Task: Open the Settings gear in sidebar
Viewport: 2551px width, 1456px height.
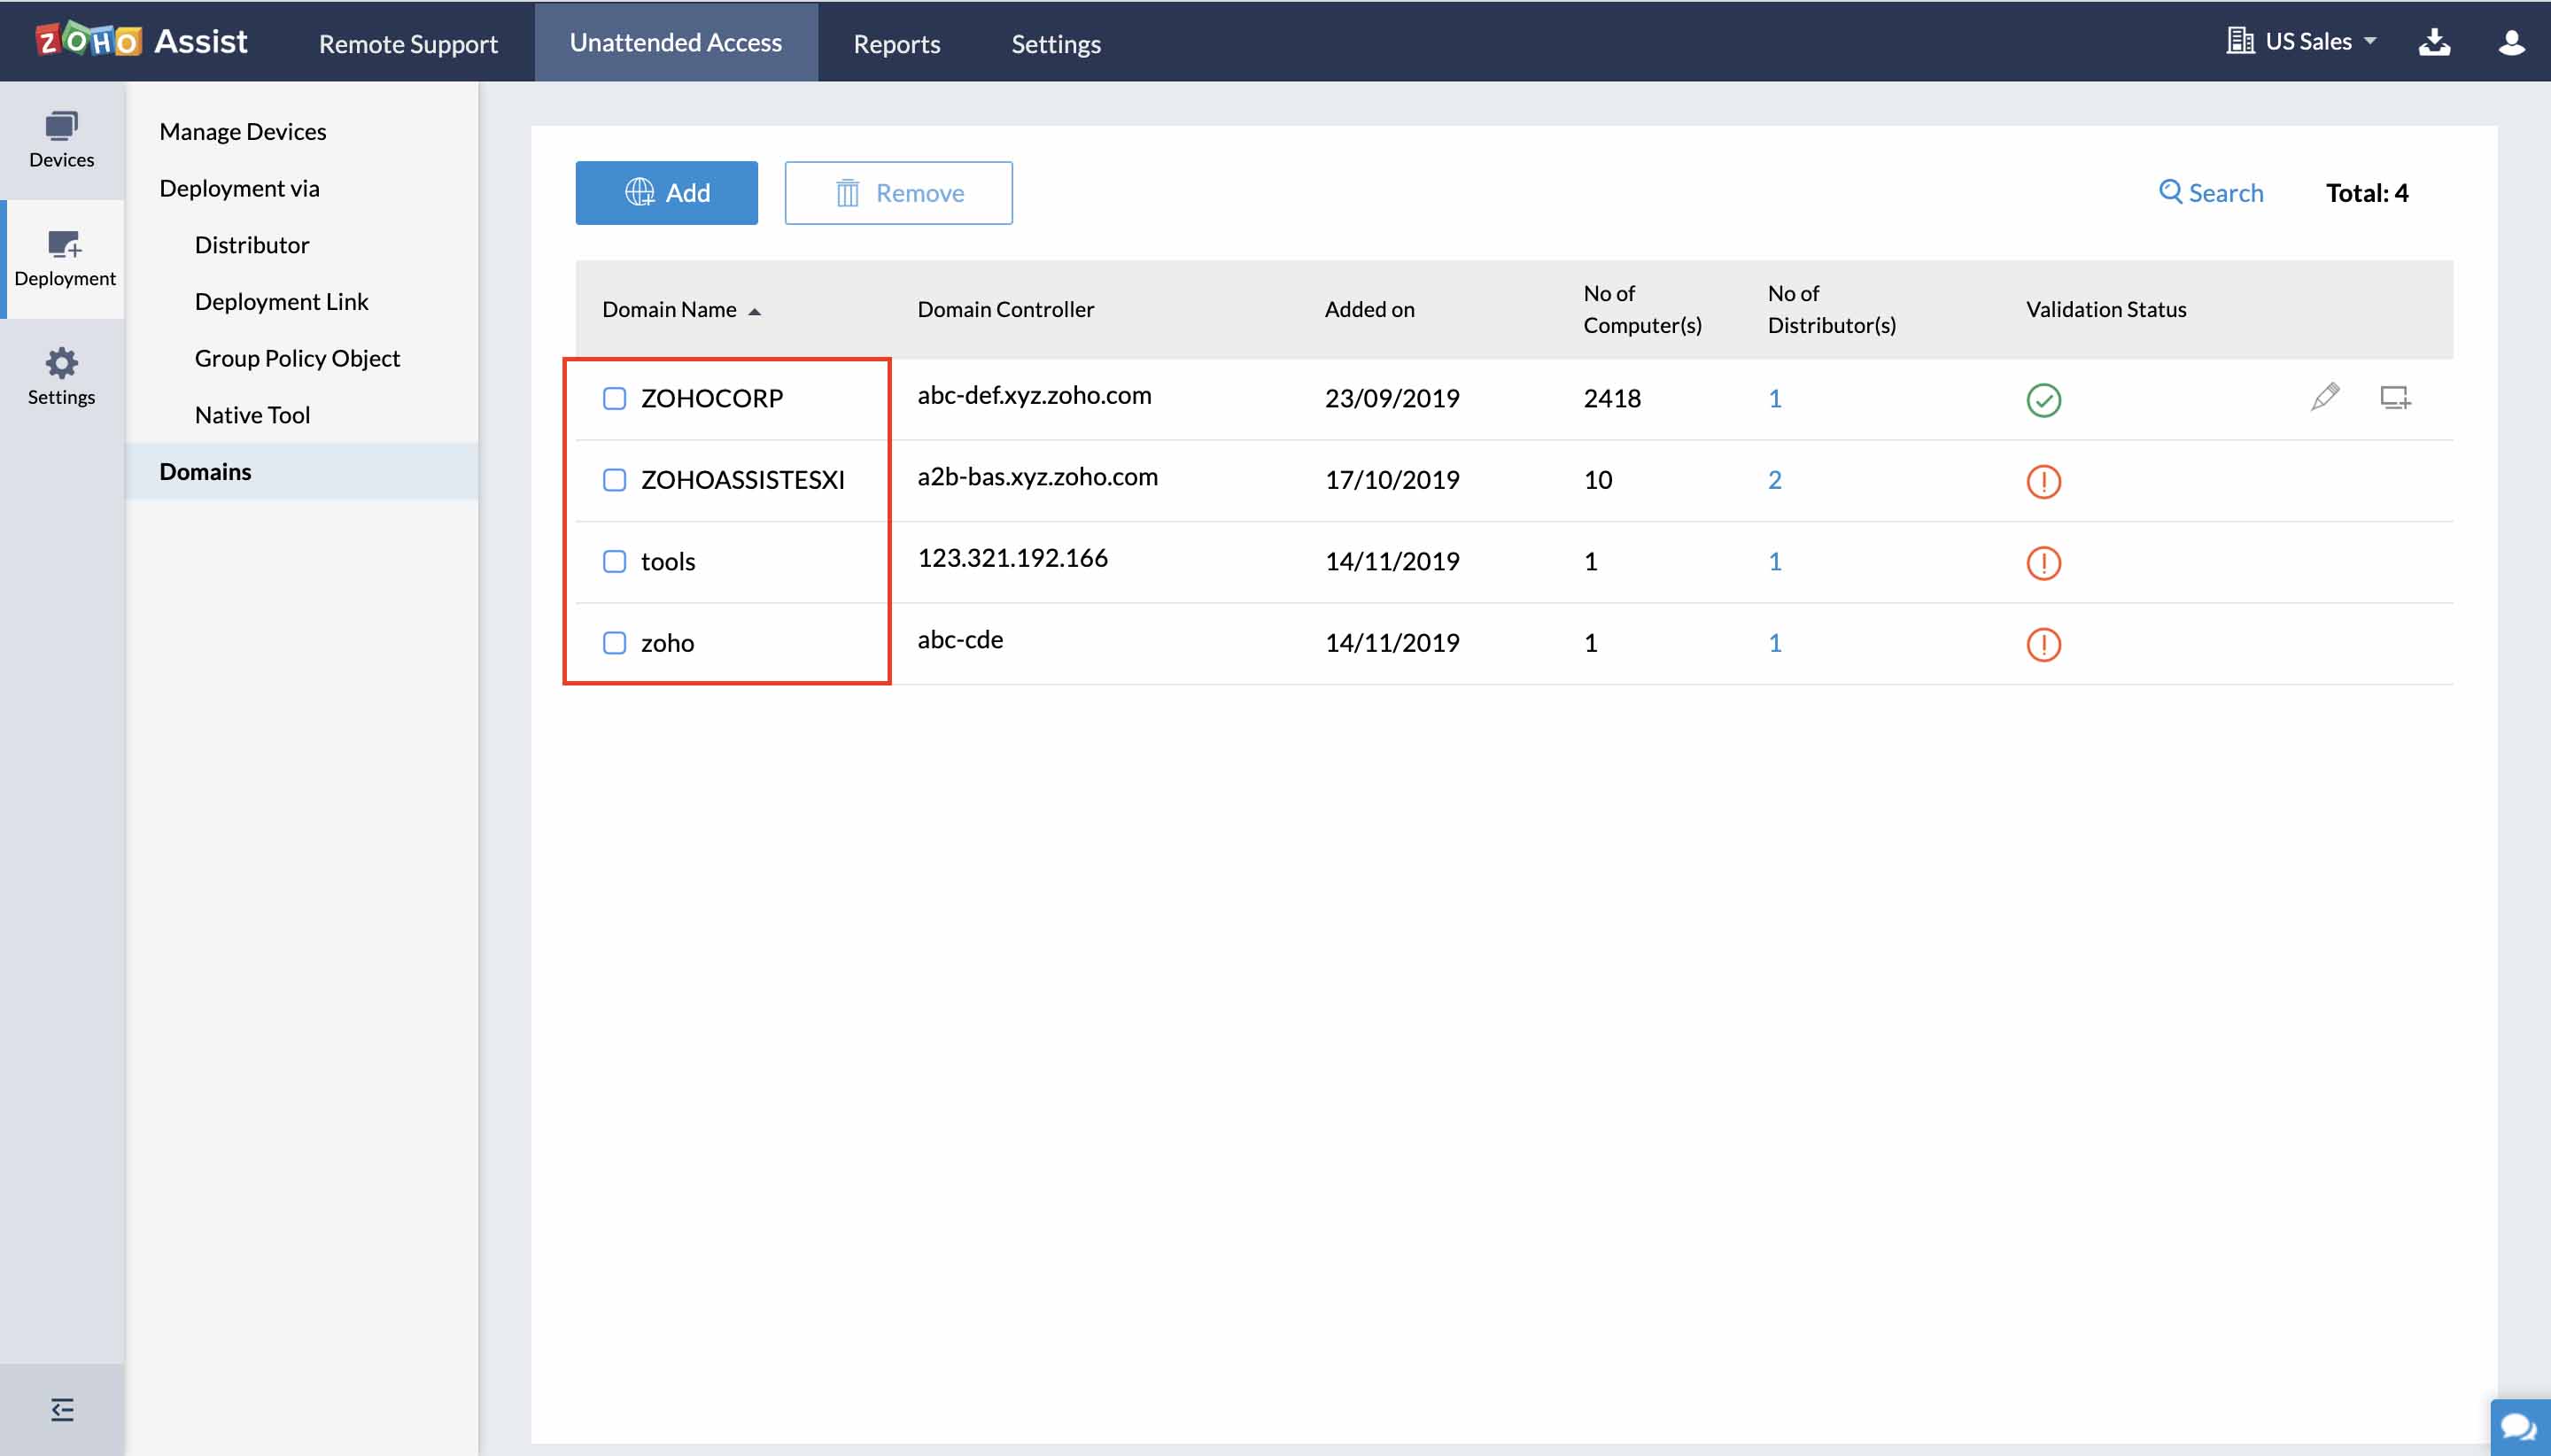Action: (61, 377)
